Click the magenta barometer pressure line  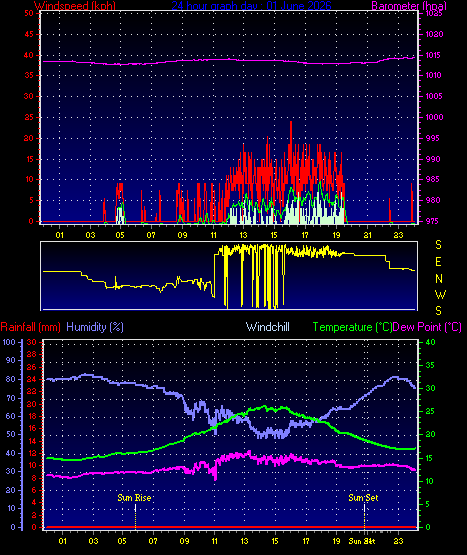click(228, 59)
